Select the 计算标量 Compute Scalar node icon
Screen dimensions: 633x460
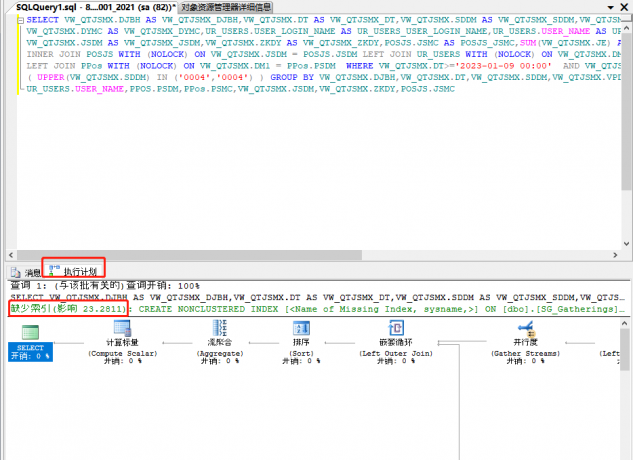[x=122, y=328]
